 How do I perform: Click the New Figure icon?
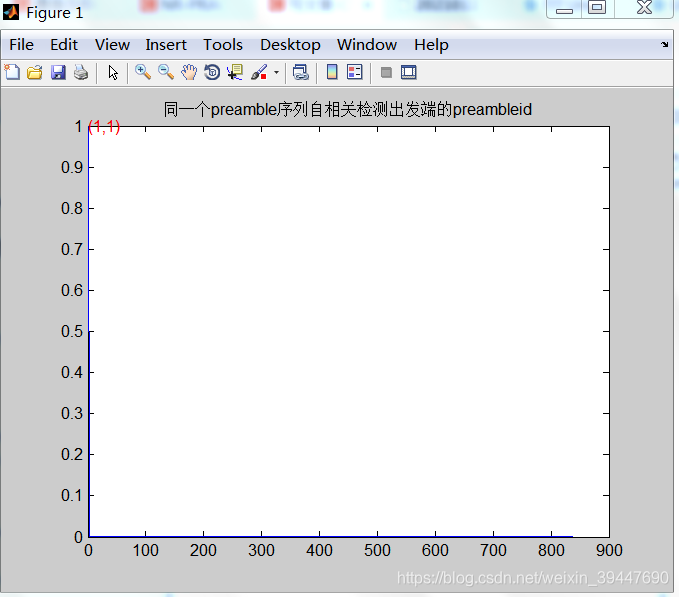pos(12,72)
